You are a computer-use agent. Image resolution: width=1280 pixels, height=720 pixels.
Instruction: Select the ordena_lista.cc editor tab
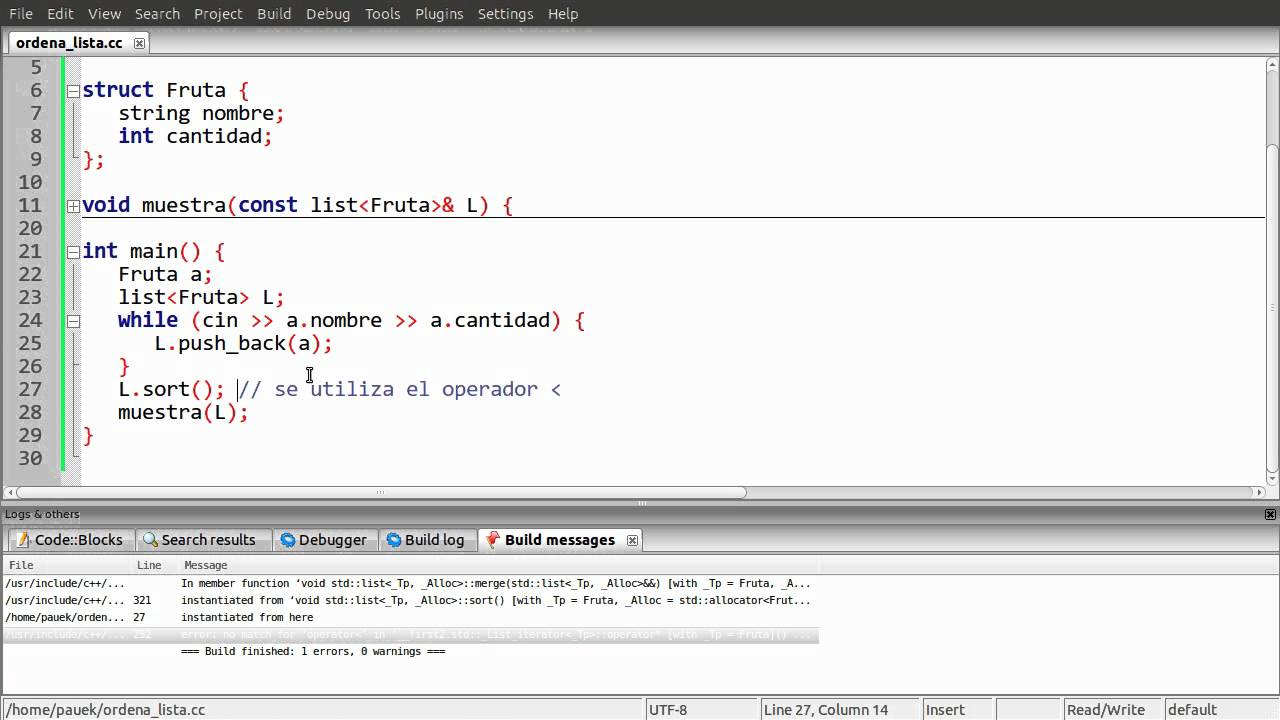click(69, 43)
